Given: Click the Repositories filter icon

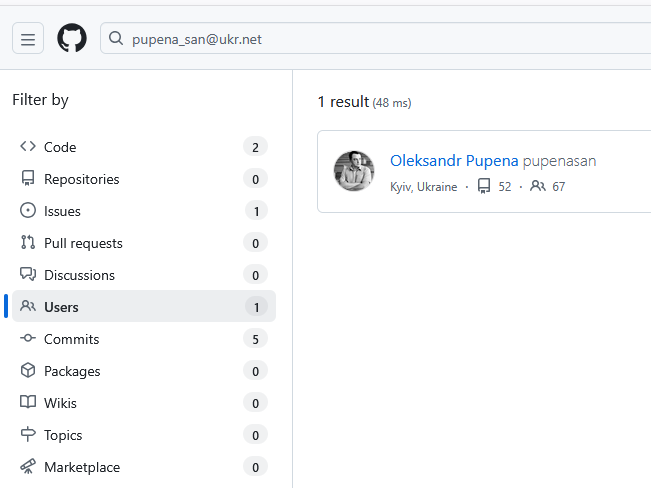Looking at the screenshot, I should pos(28,179).
